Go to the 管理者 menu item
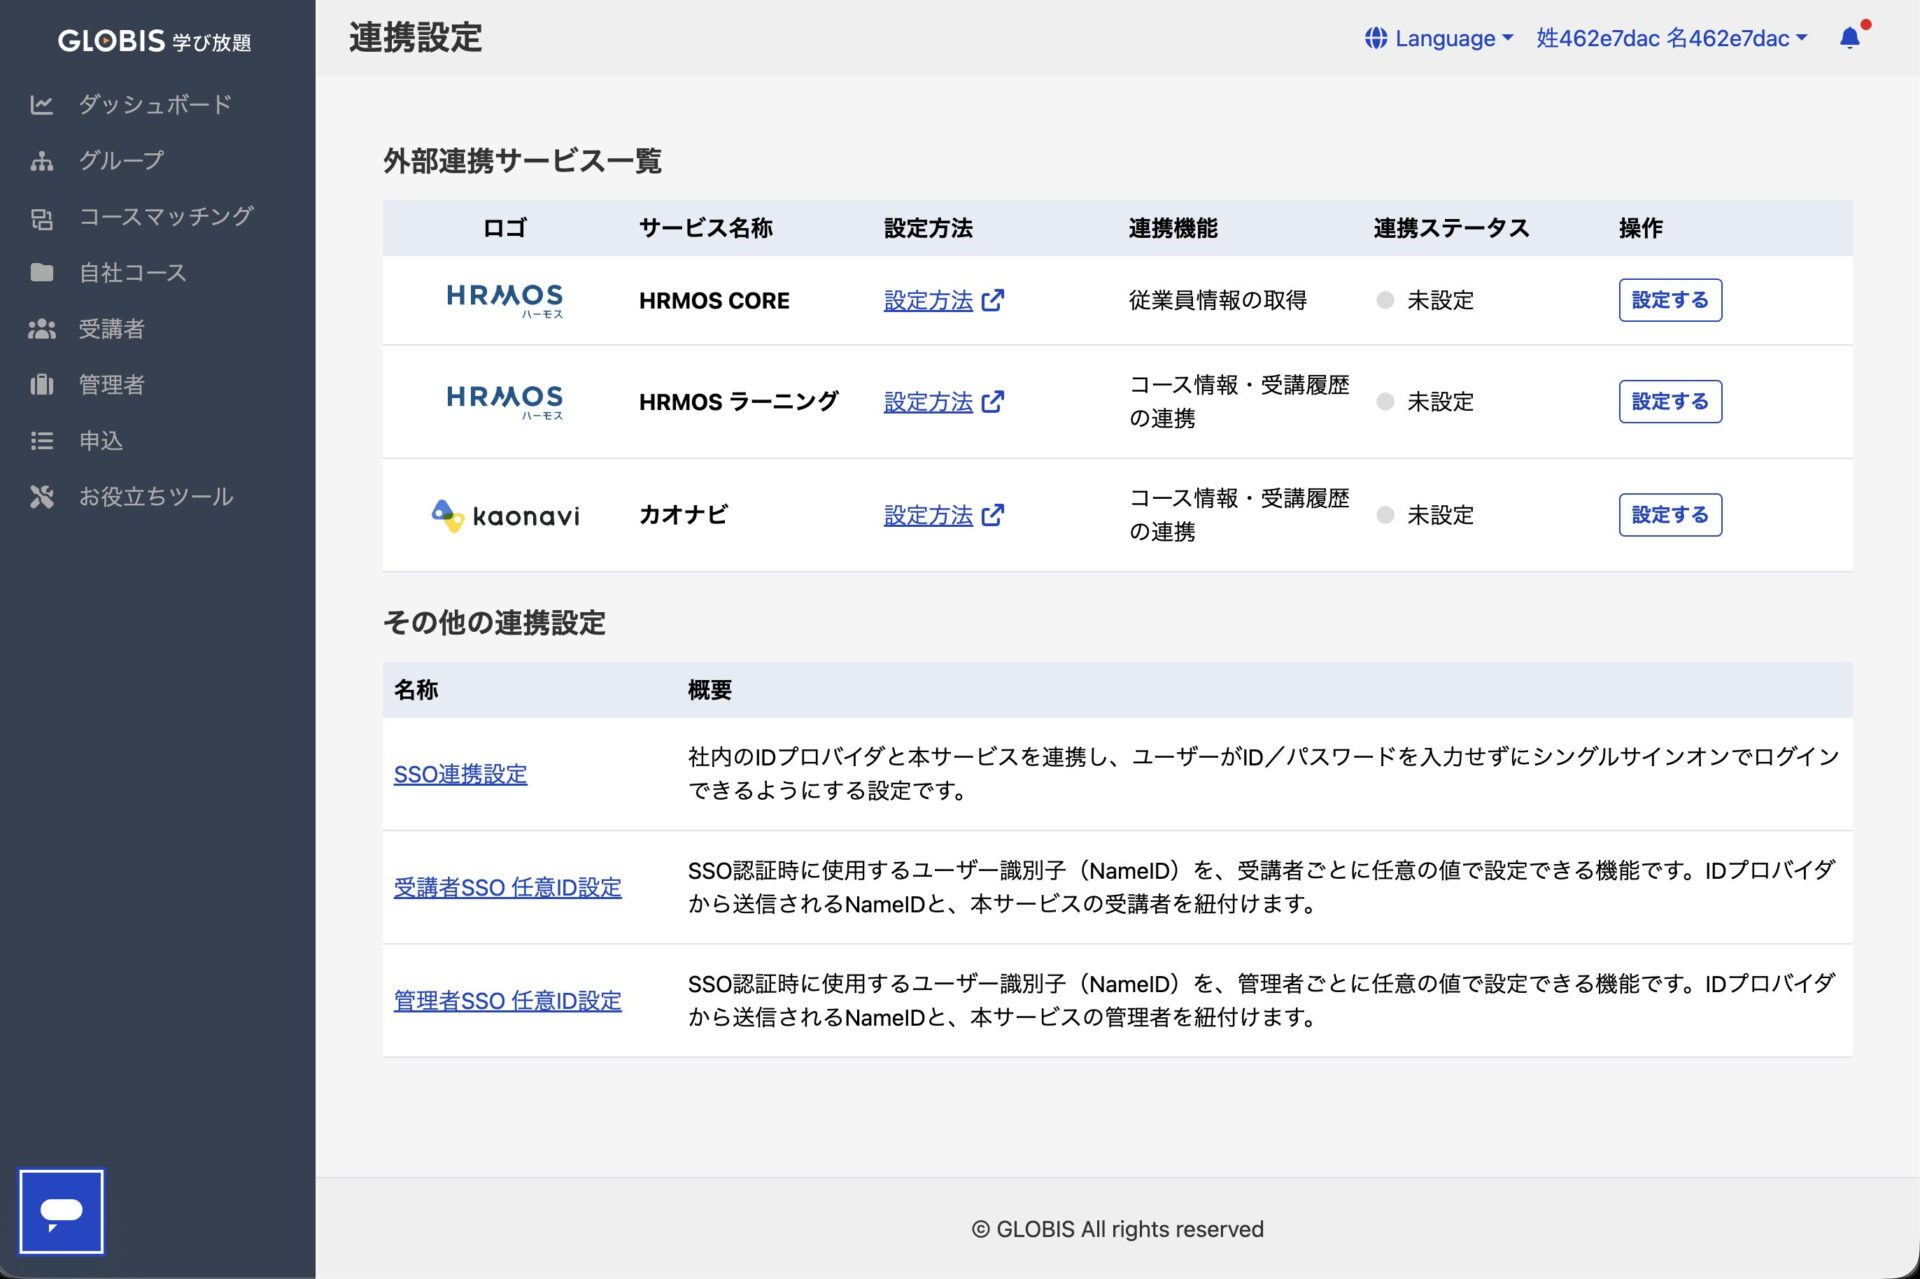The width and height of the screenshot is (1920, 1279). pyautogui.click(x=112, y=385)
